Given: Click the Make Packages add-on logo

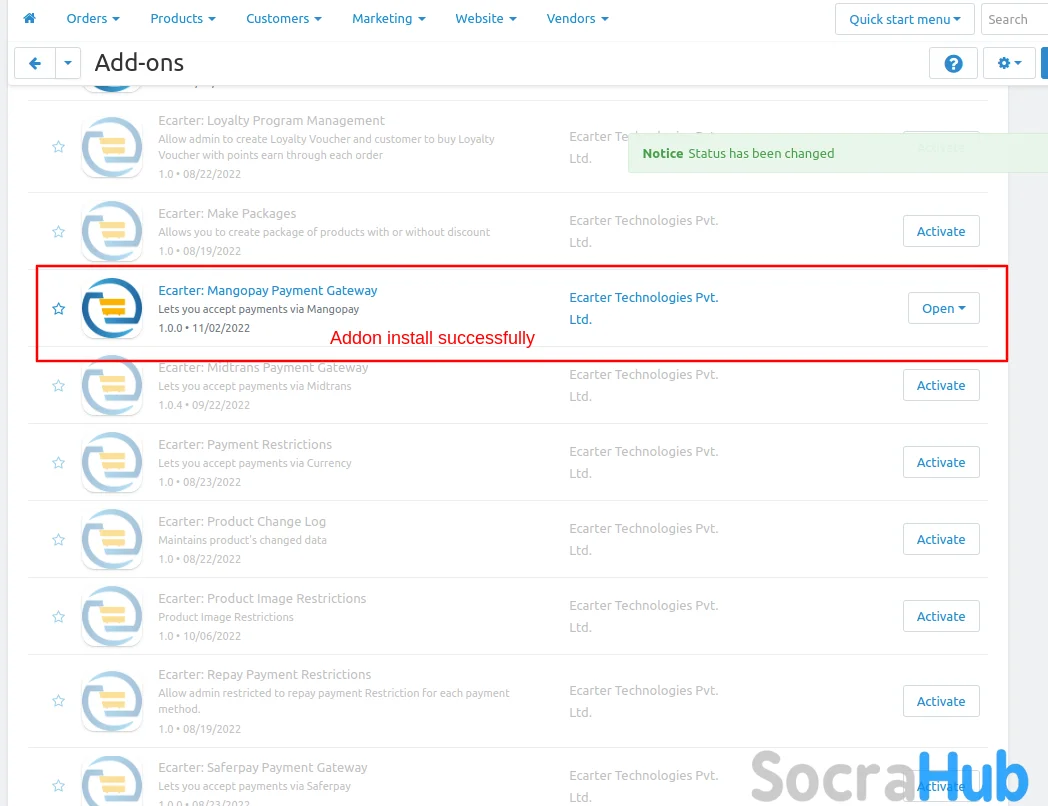Looking at the screenshot, I should click(112, 231).
